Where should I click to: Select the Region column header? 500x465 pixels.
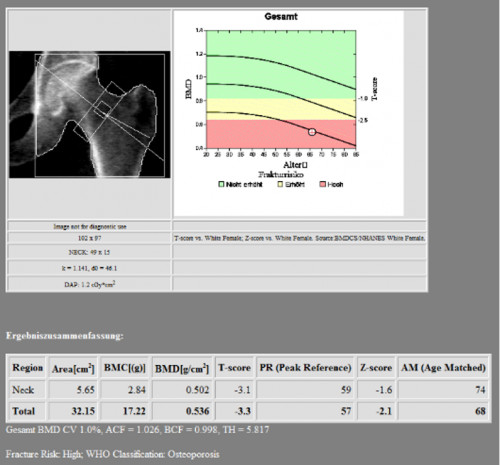(28, 367)
